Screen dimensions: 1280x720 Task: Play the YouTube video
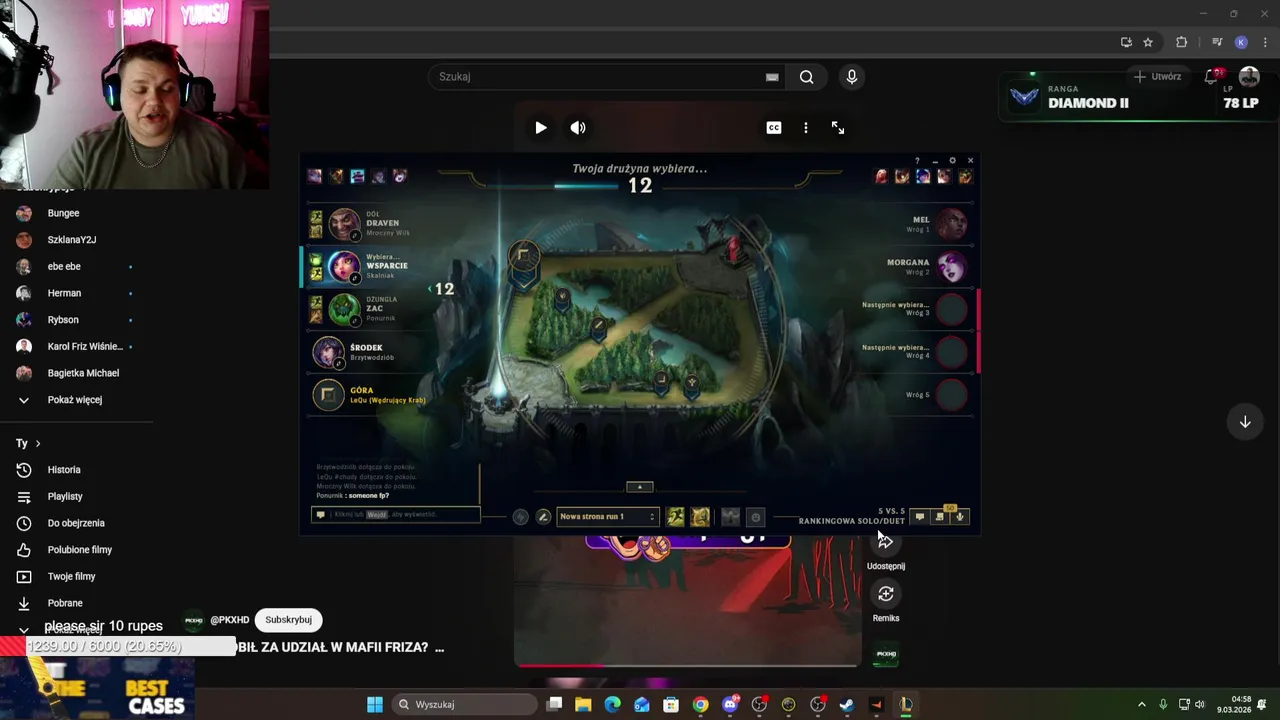[540, 128]
